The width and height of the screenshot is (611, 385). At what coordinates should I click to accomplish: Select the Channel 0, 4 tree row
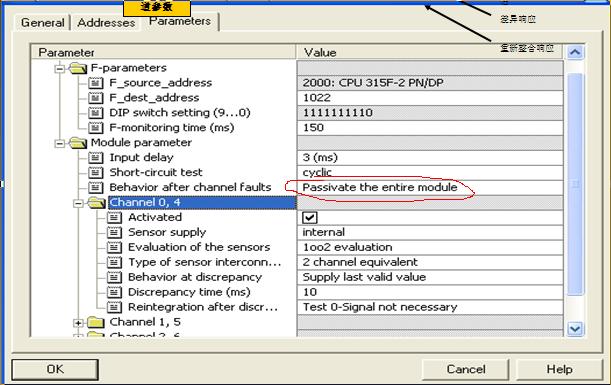click(x=202, y=203)
